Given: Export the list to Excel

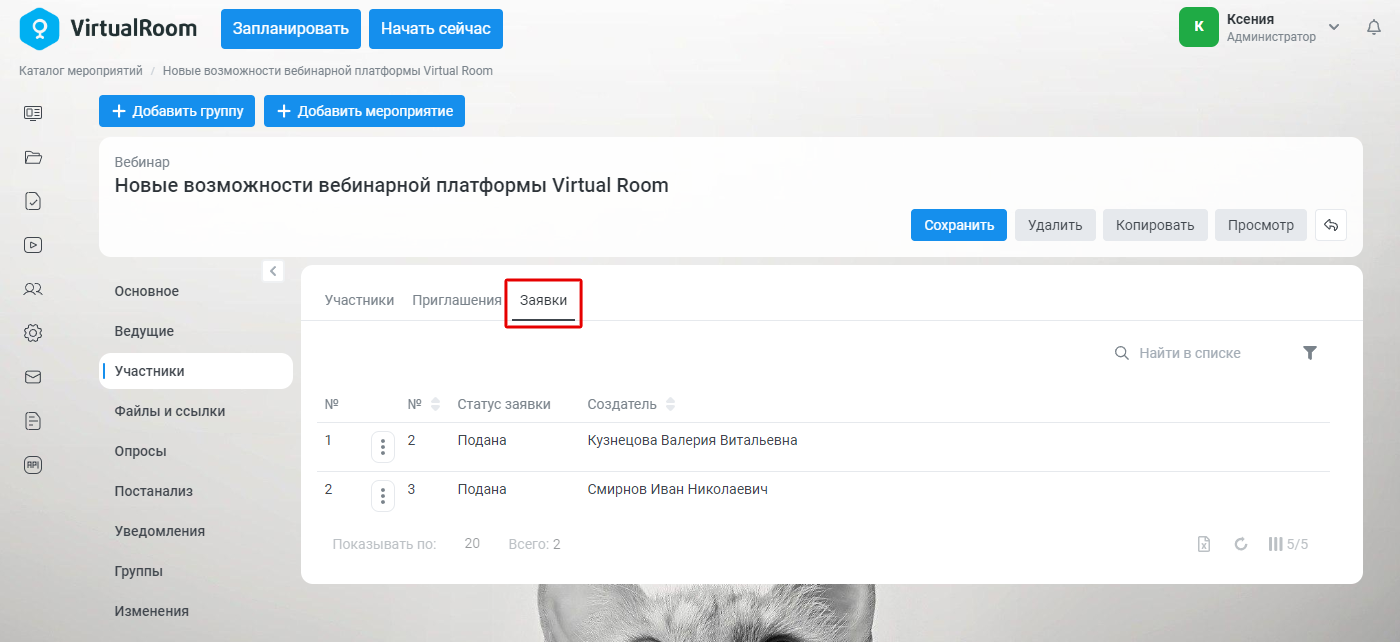Looking at the screenshot, I should pyautogui.click(x=1205, y=544).
